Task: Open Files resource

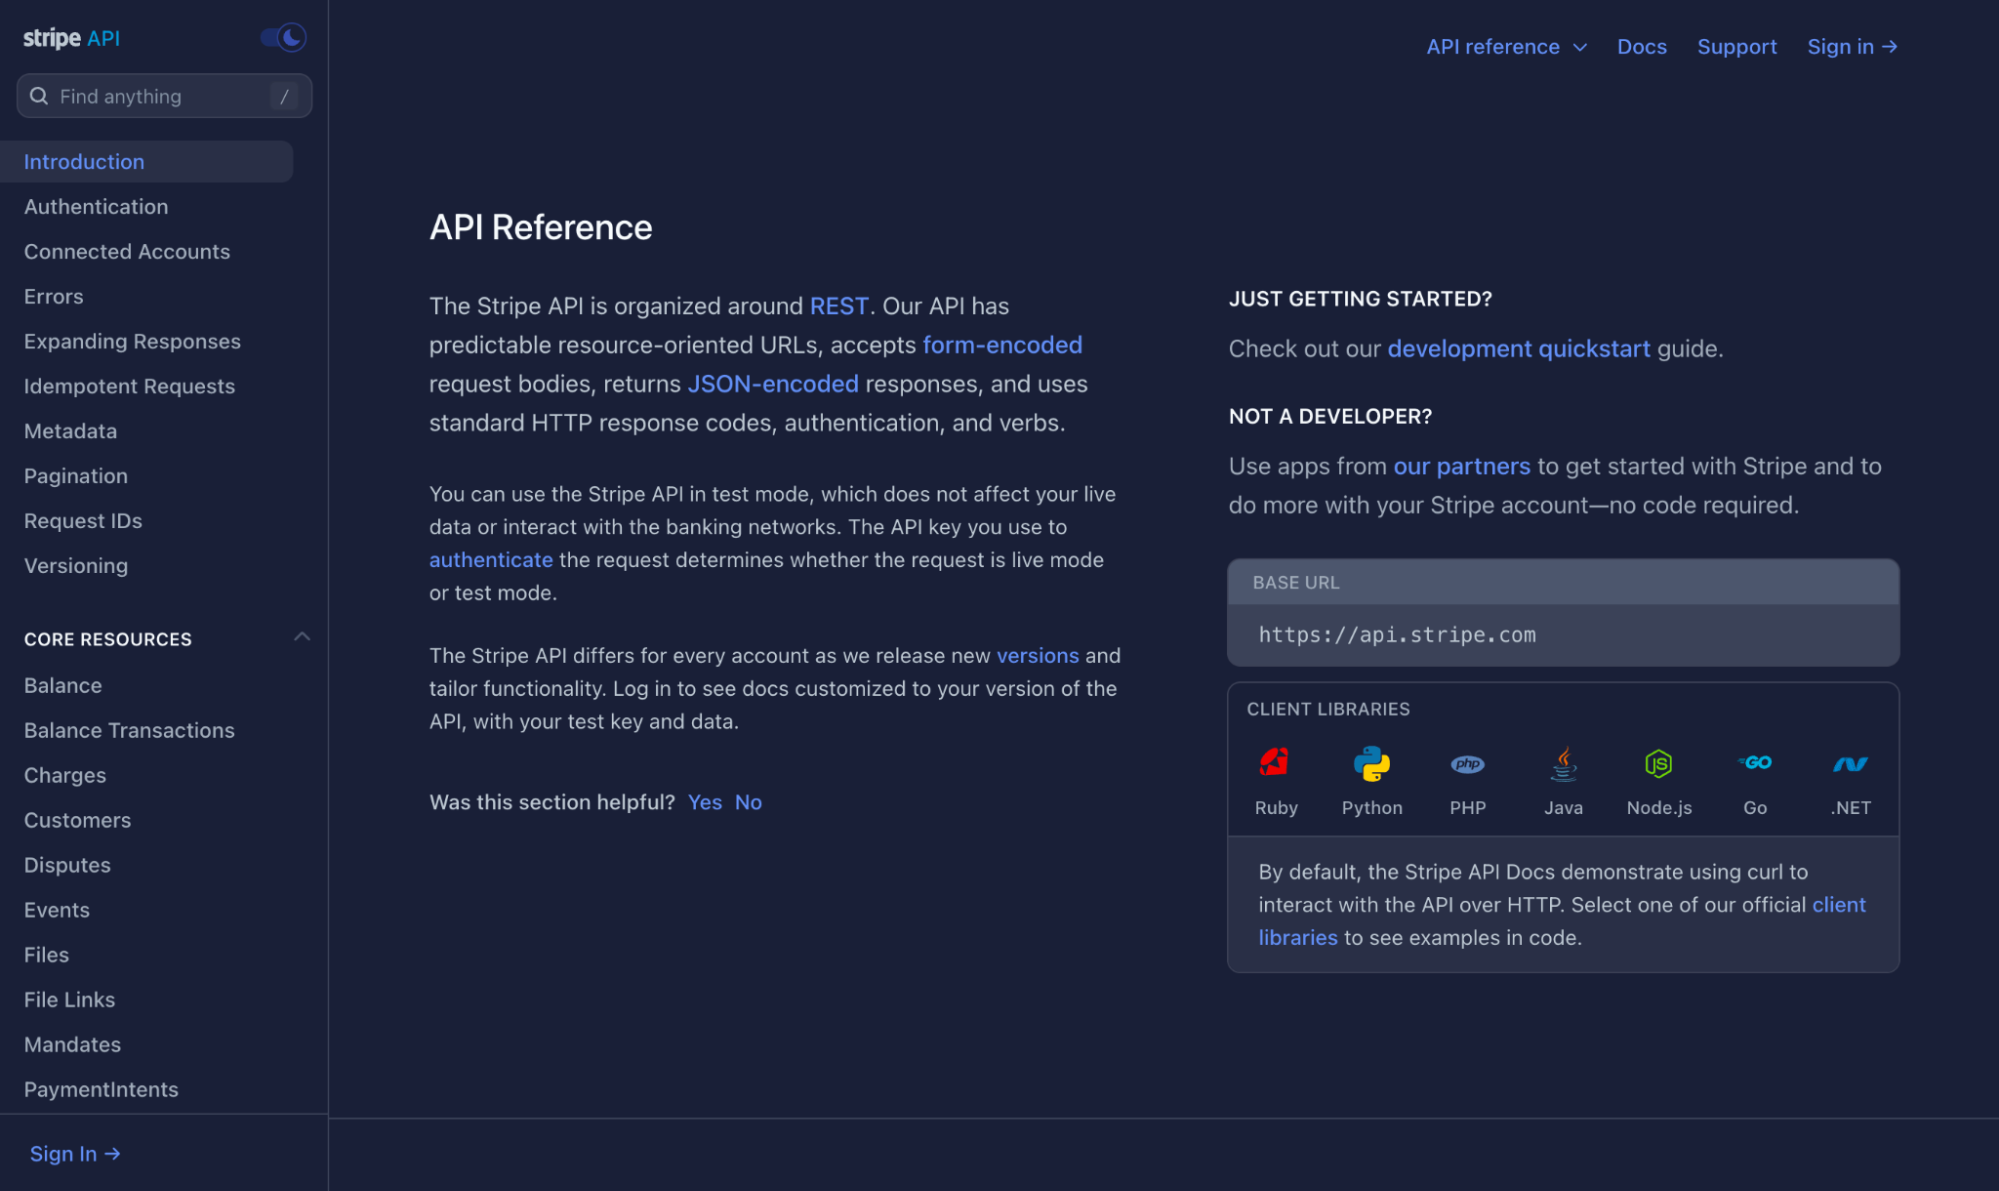Action: click(46, 955)
